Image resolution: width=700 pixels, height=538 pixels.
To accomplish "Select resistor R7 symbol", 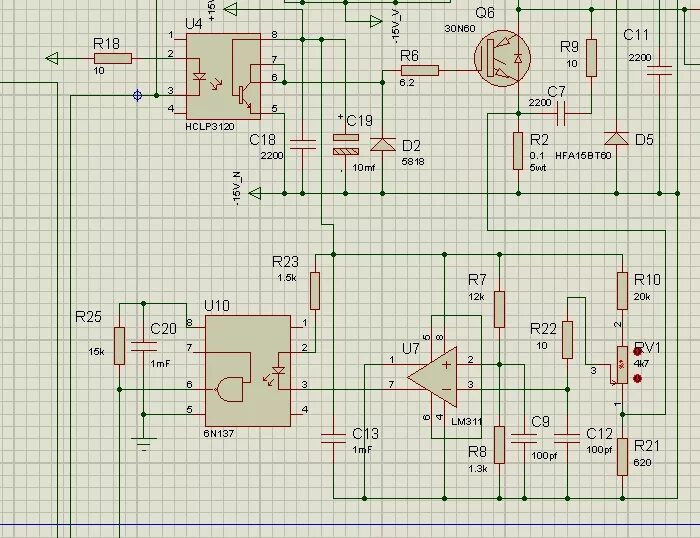I will tap(500, 309).
